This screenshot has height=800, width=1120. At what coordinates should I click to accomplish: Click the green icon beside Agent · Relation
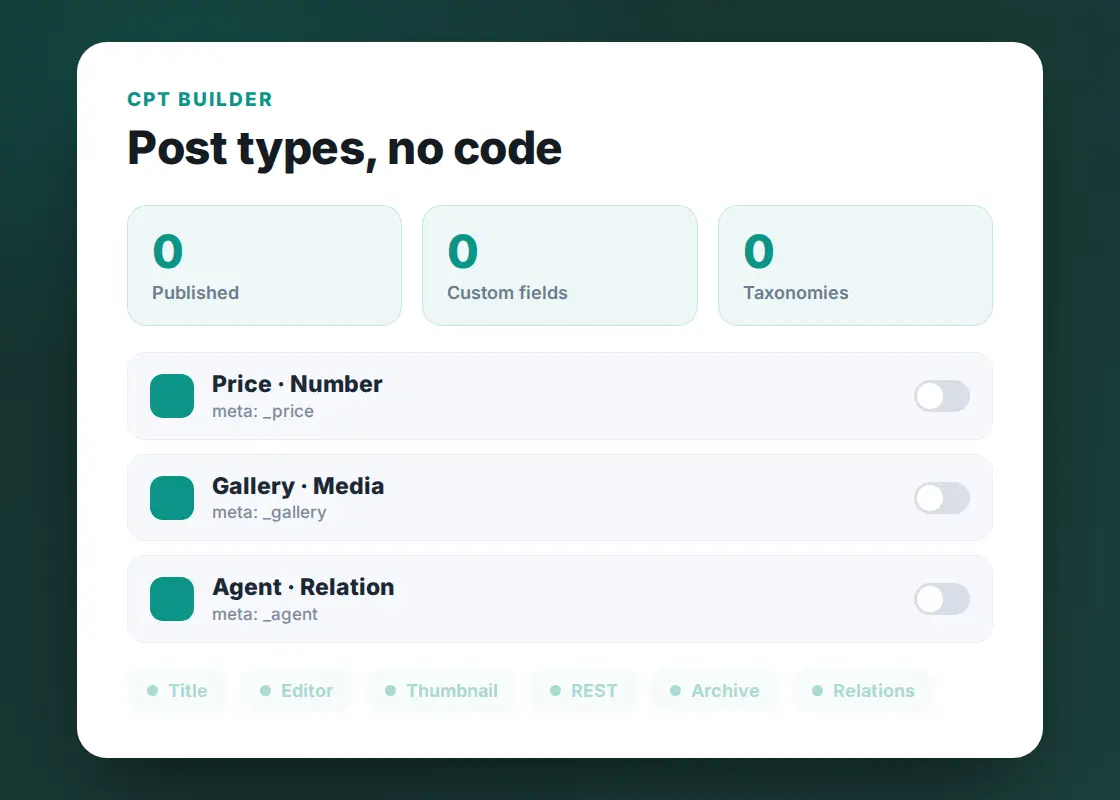(172, 599)
